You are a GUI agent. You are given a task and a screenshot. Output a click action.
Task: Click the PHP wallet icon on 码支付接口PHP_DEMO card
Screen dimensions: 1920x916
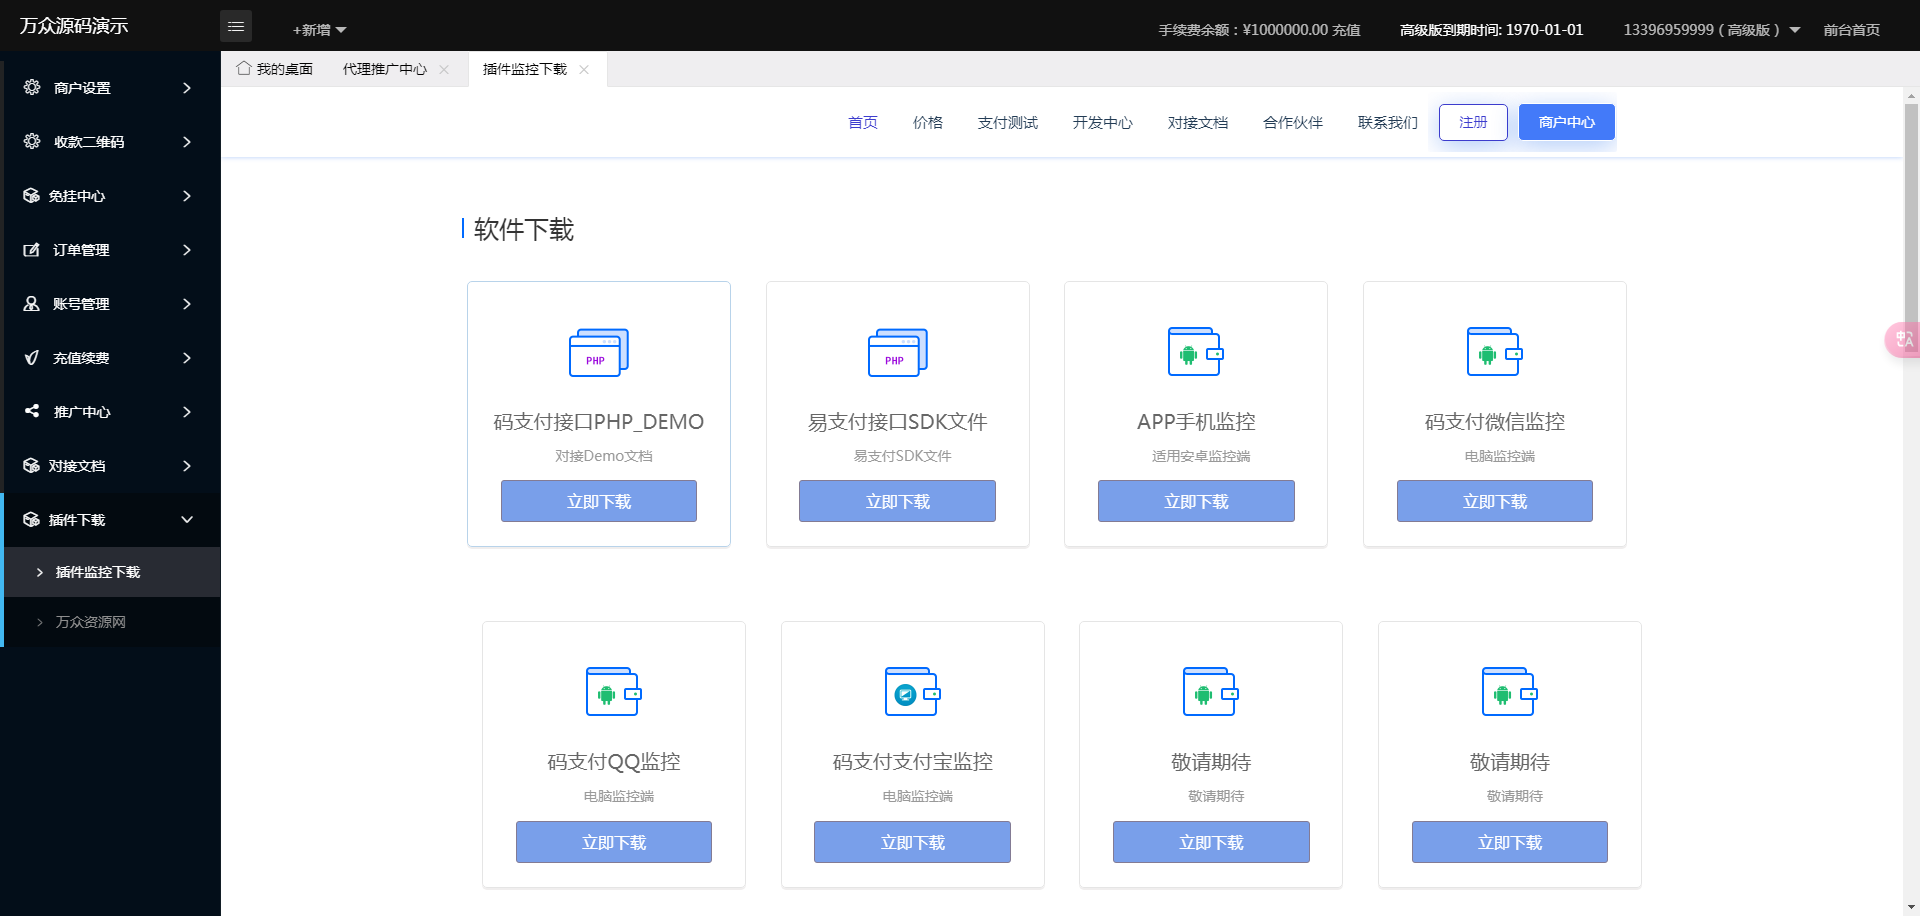[598, 351]
